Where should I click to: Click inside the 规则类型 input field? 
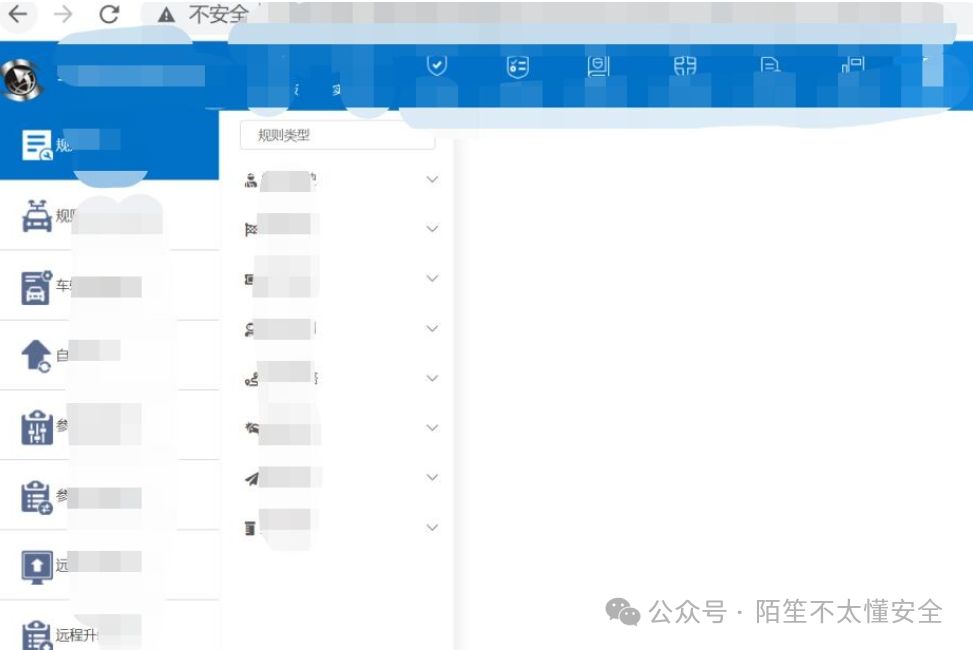pyautogui.click(x=336, y=133)
